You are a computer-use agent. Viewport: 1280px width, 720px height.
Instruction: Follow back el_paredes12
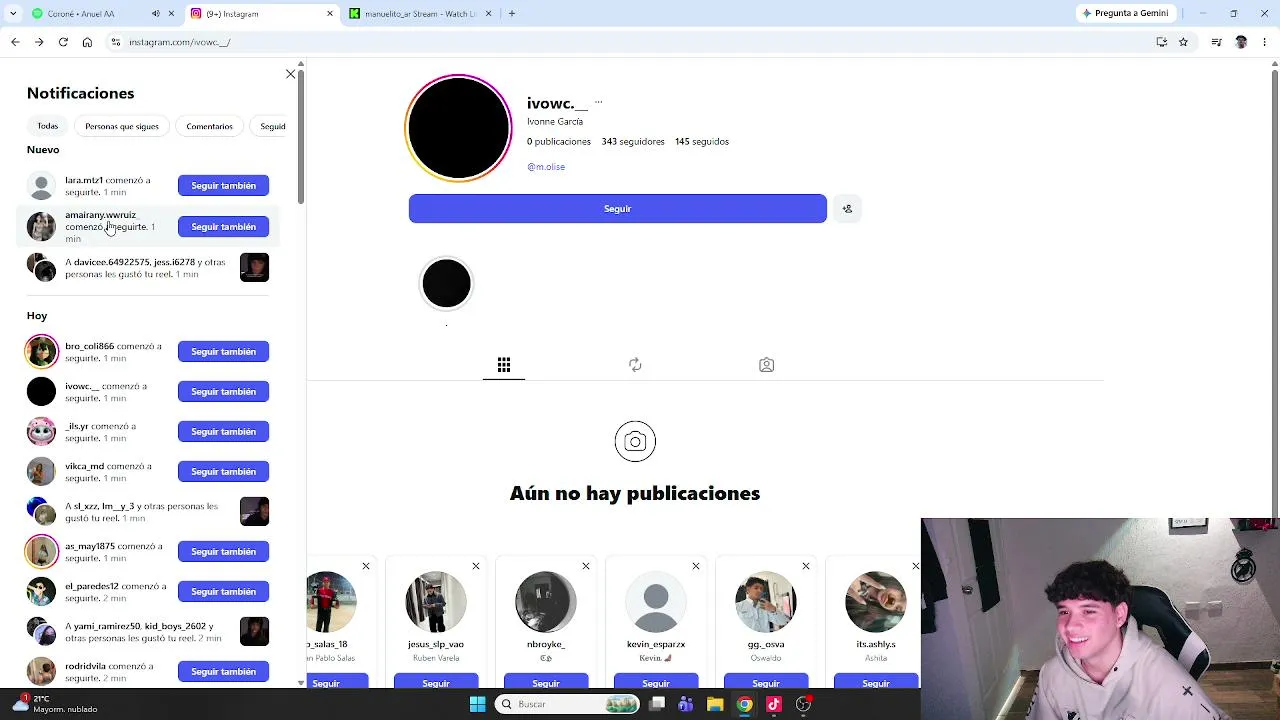[223, 592]
